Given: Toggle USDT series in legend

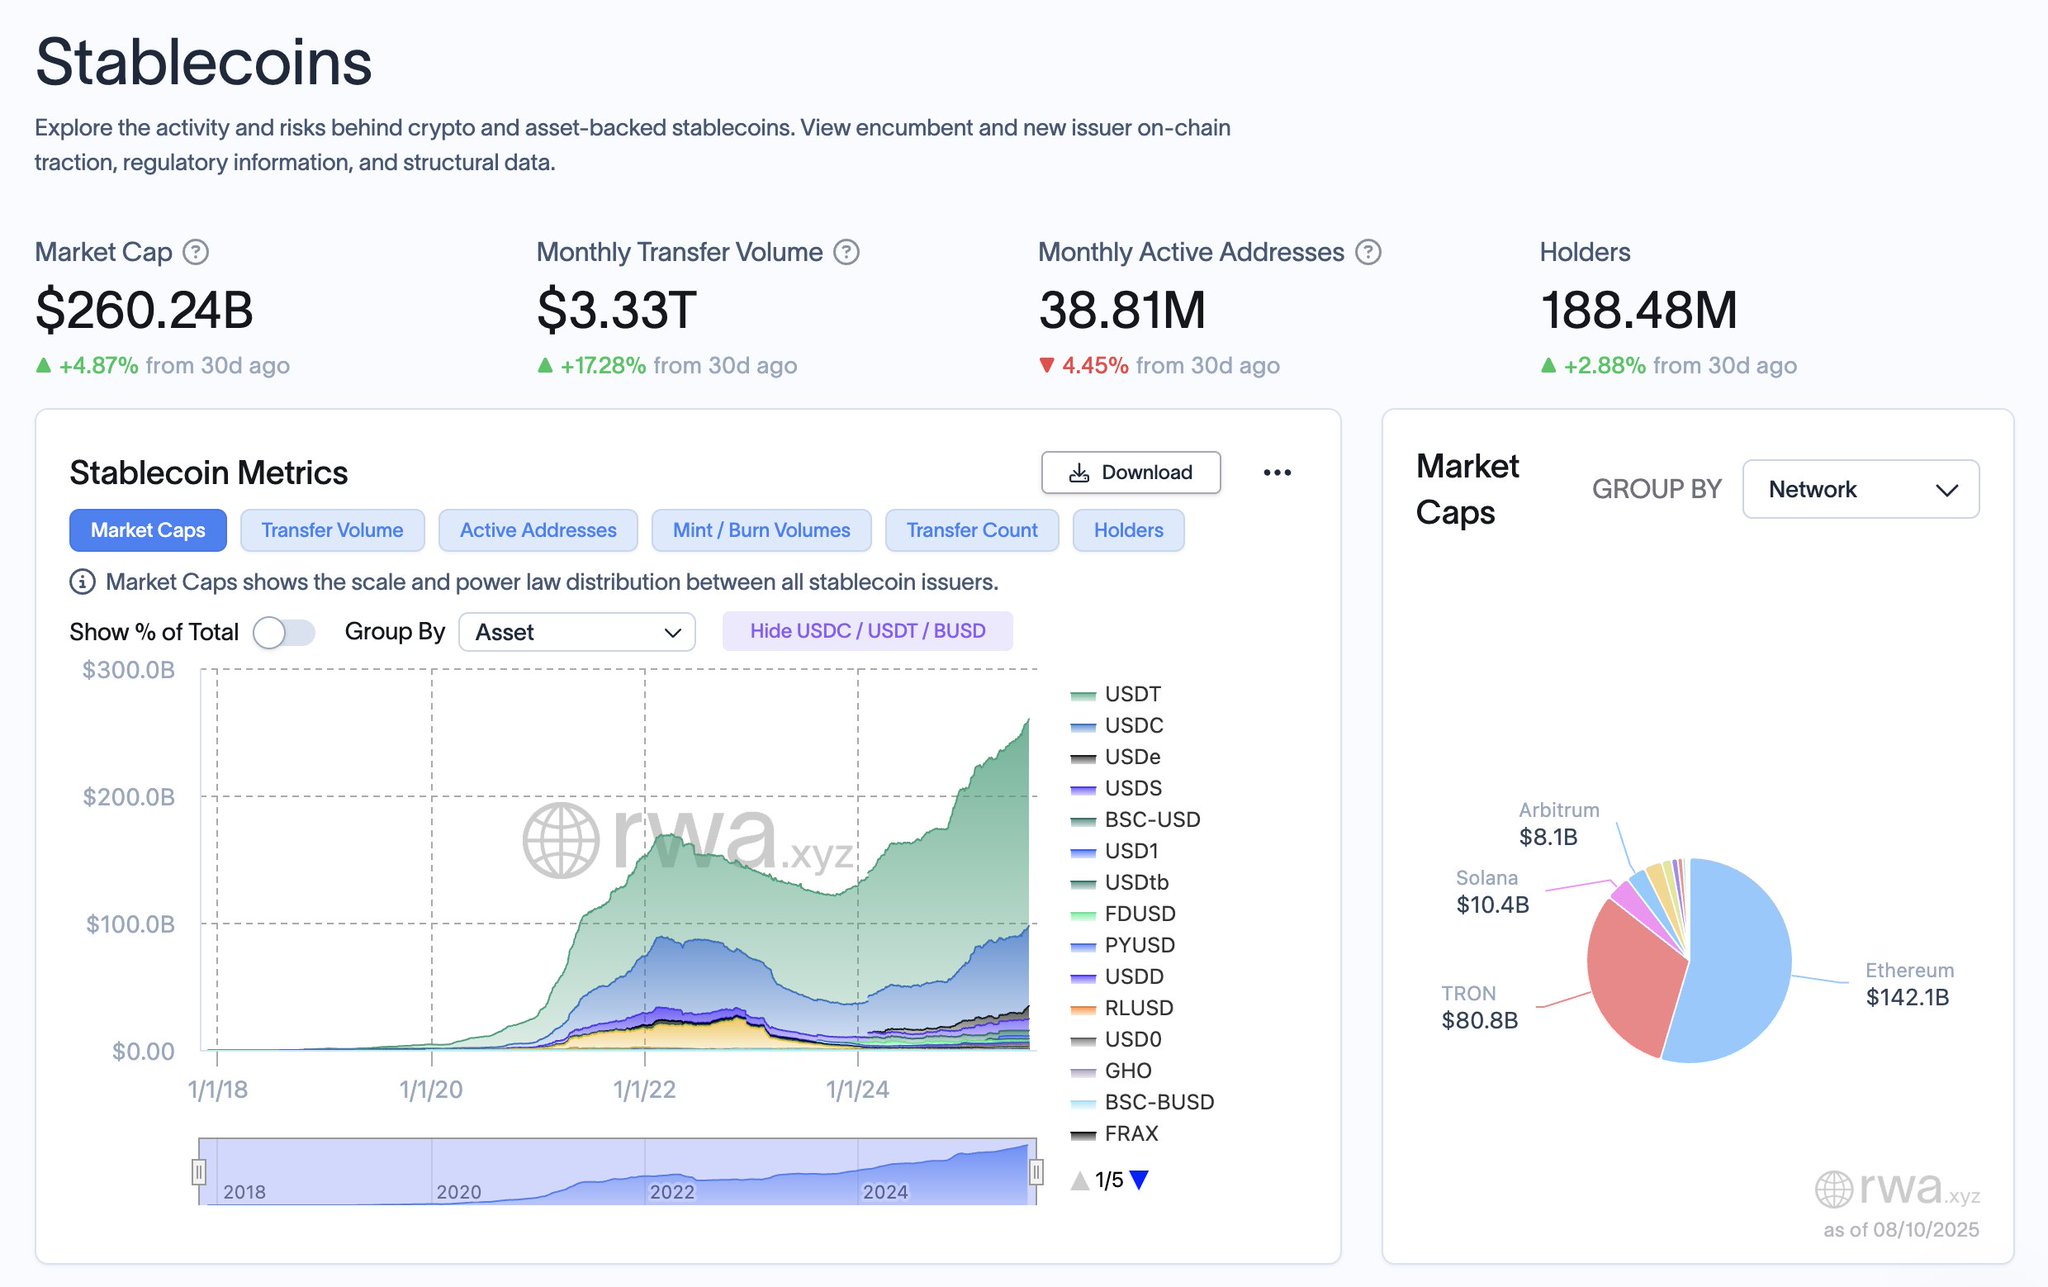Looking at the screenshot, I should click(x=1116, y=694).
